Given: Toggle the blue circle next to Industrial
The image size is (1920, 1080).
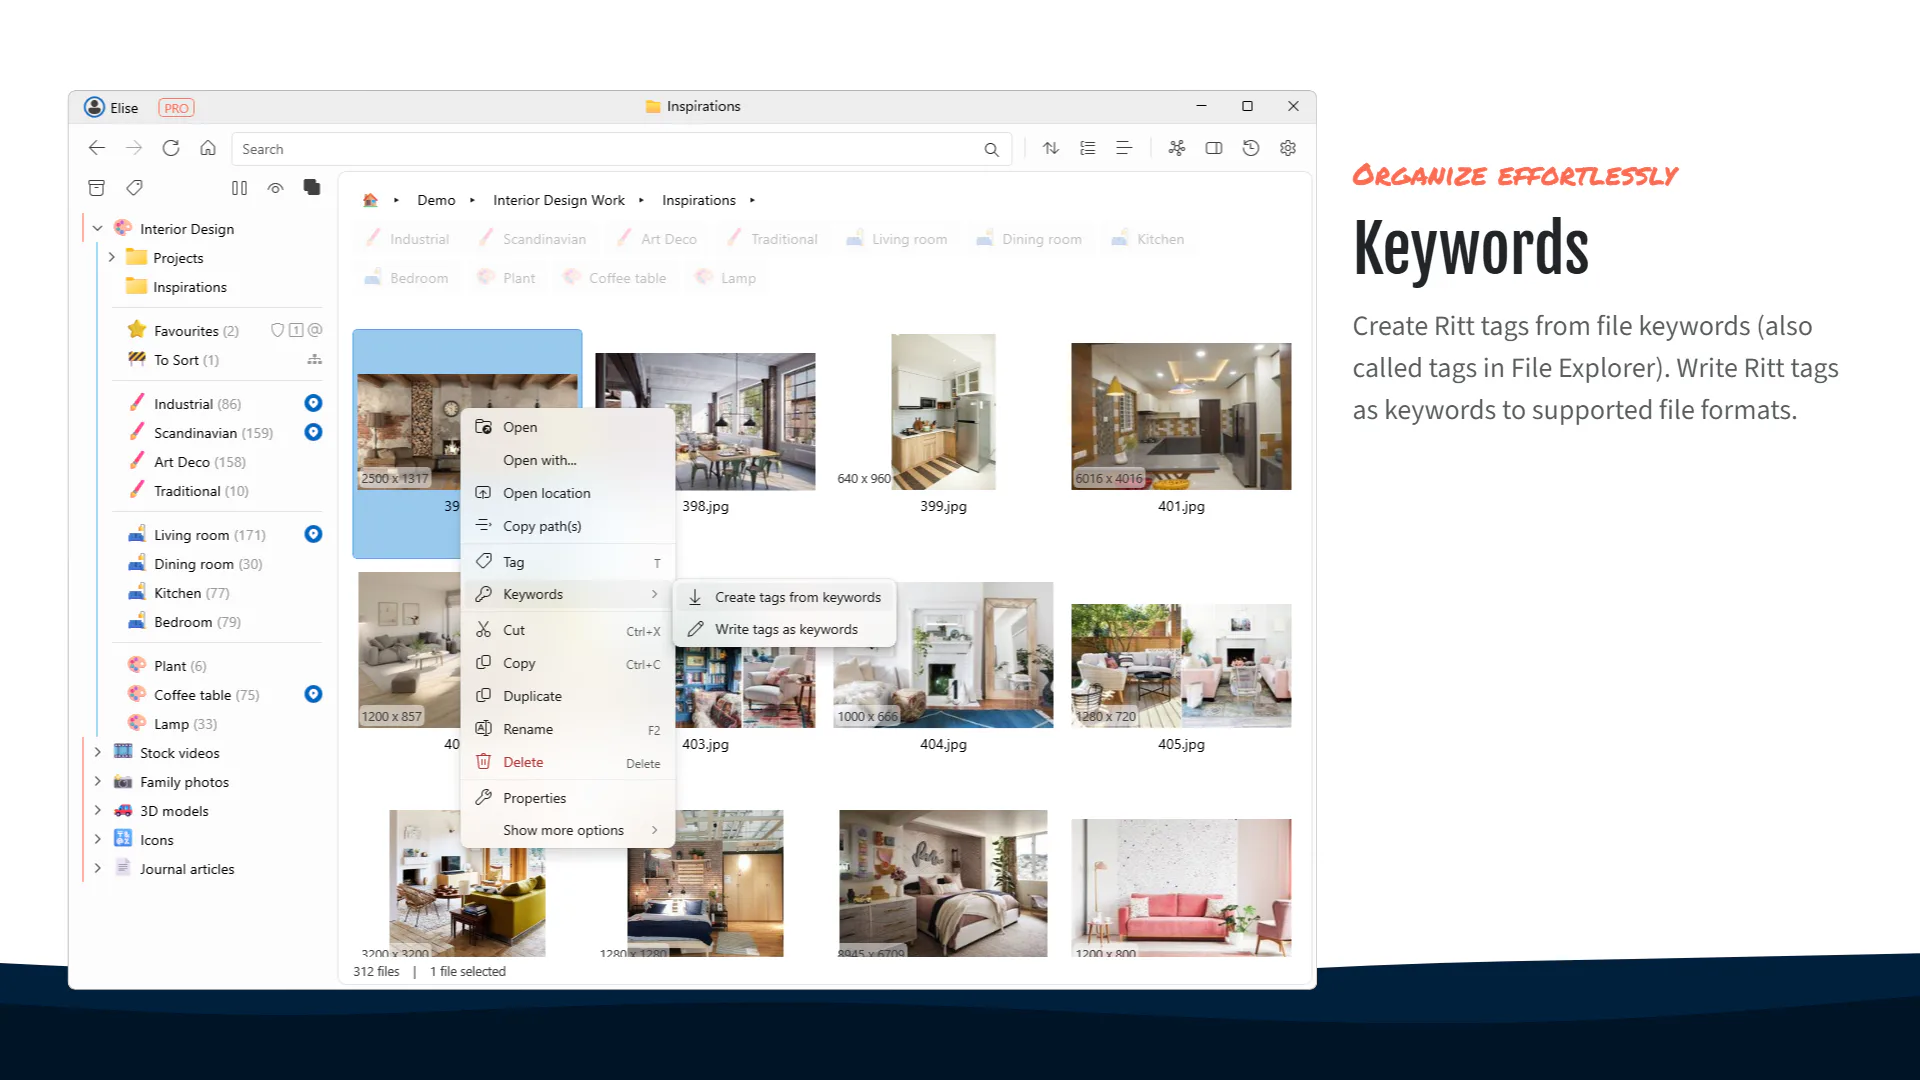Looking at the screenshot, I should 313,403.
